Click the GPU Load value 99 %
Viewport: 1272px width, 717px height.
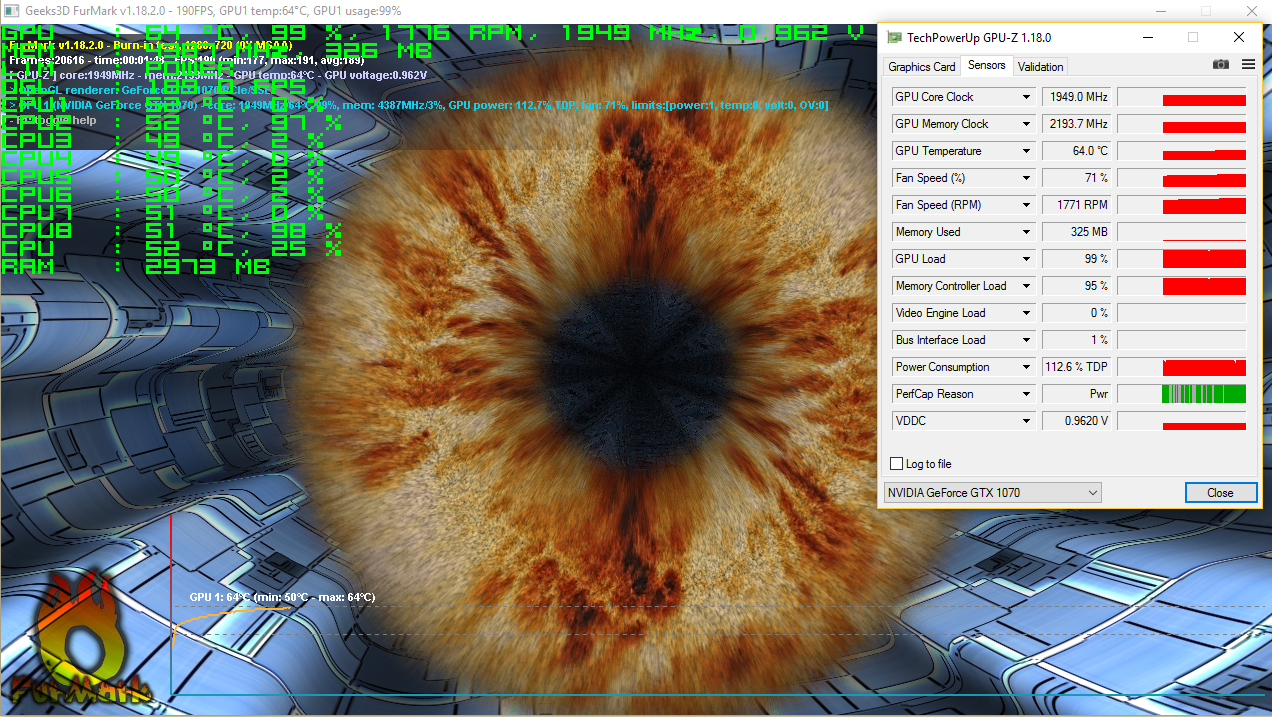click(x=1077, y=259)
